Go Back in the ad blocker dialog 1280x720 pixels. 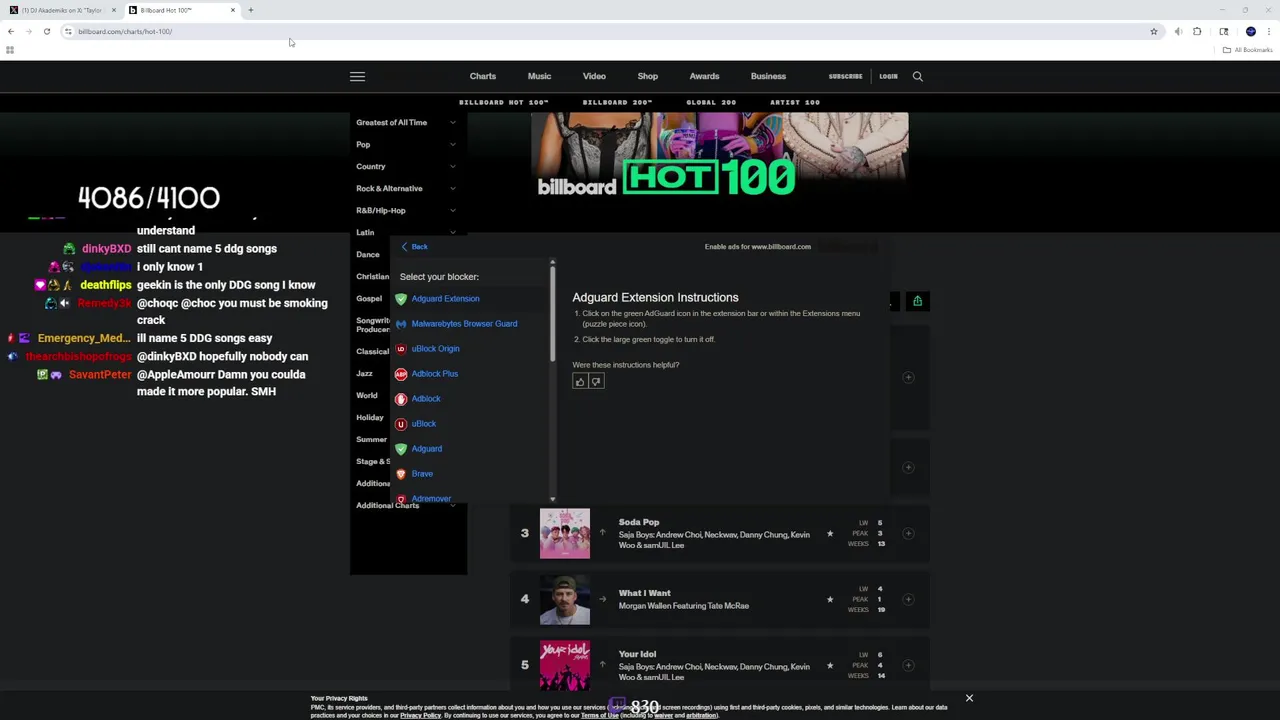[414, 246]
